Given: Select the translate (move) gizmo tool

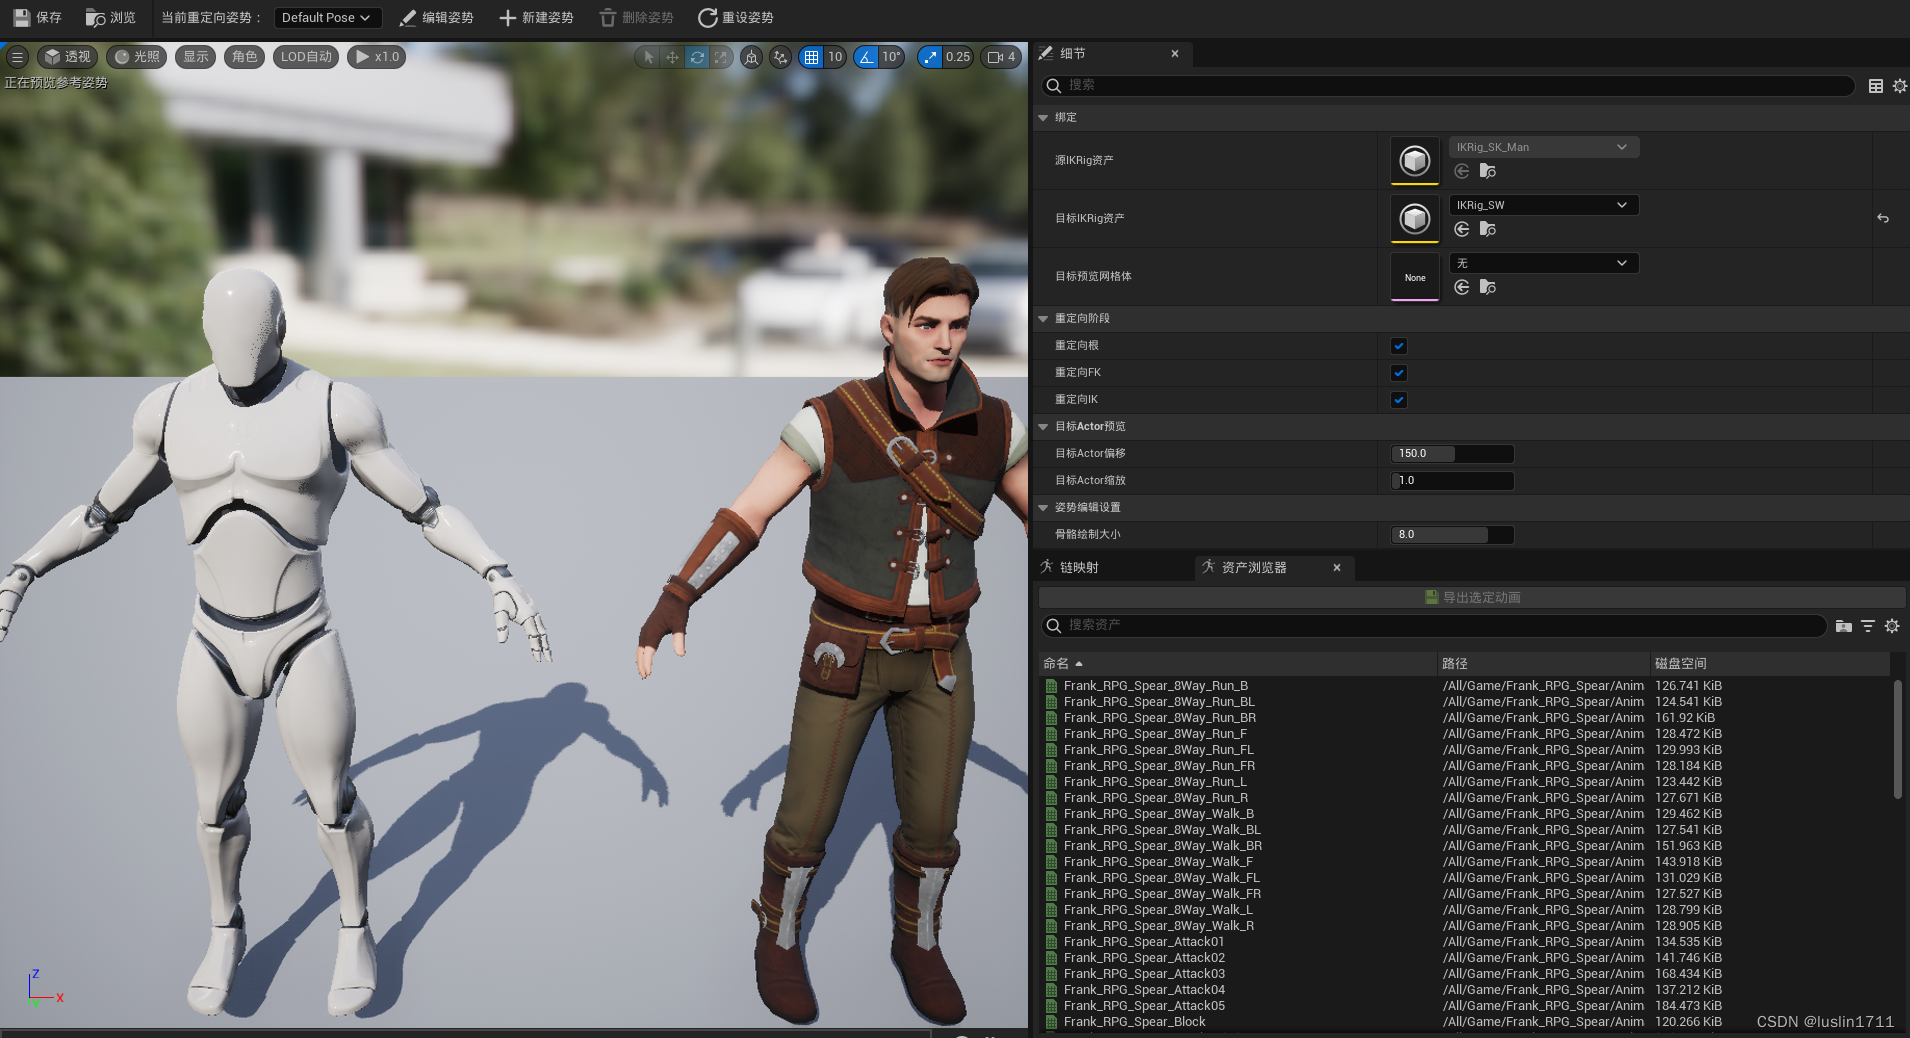Looking at the screenshot, I should (672, 57).
